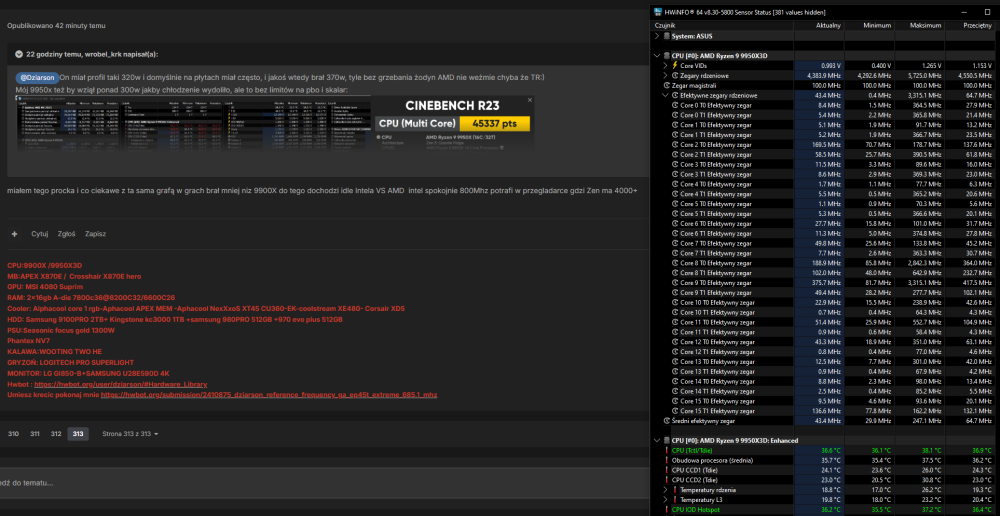Open the HWiNFO sensors thumbnail in the quote
The image size is (1000, 516).
pyautogui.click(x=193, y=124)
